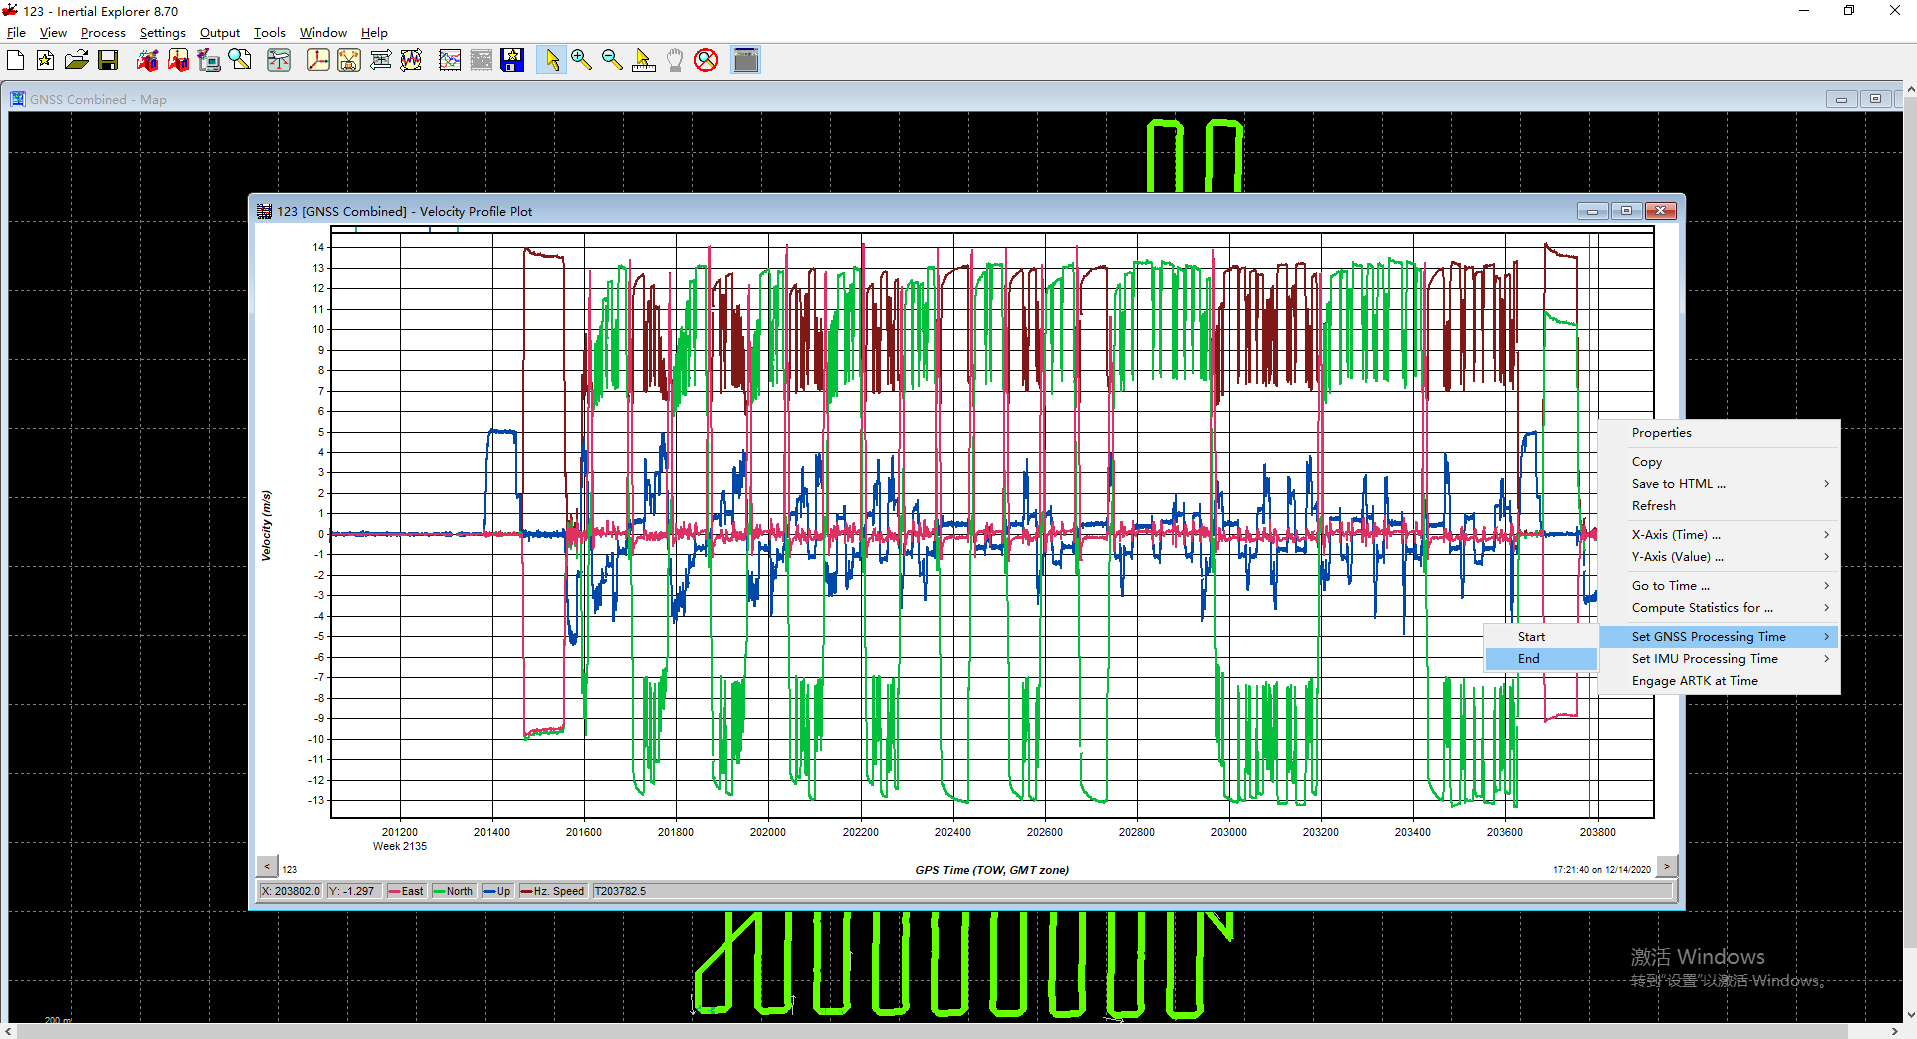Cancel zoom with the no-zoom tool

707,60
